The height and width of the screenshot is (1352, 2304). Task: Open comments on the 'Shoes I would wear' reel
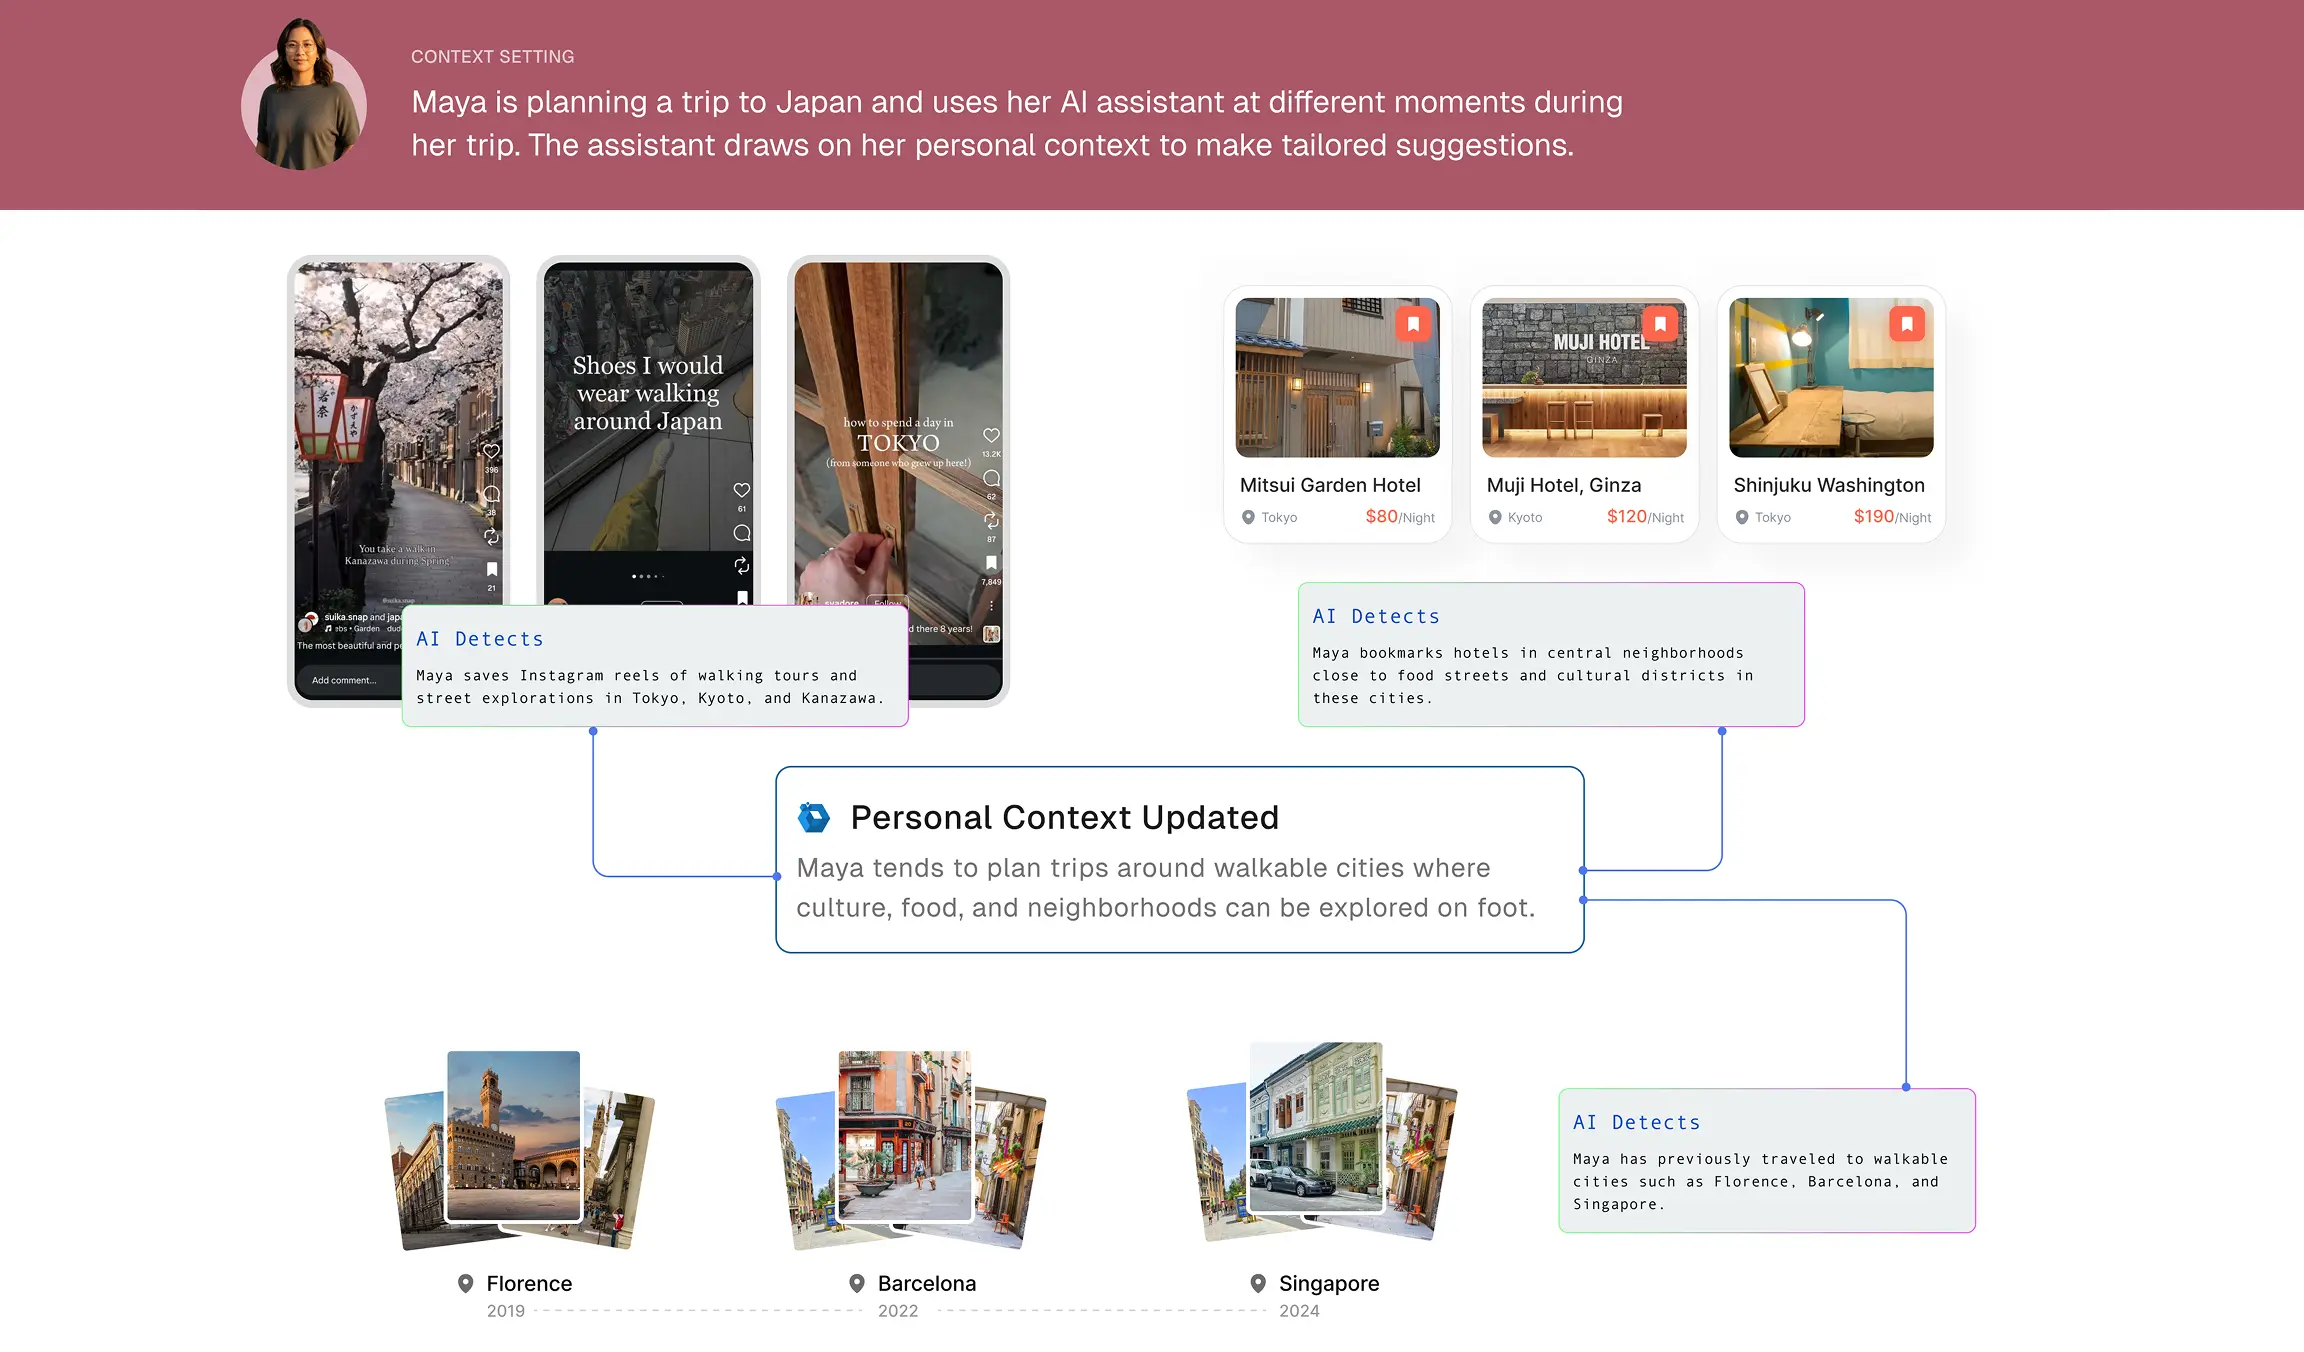pyautogui.click(x=742, y=533)
